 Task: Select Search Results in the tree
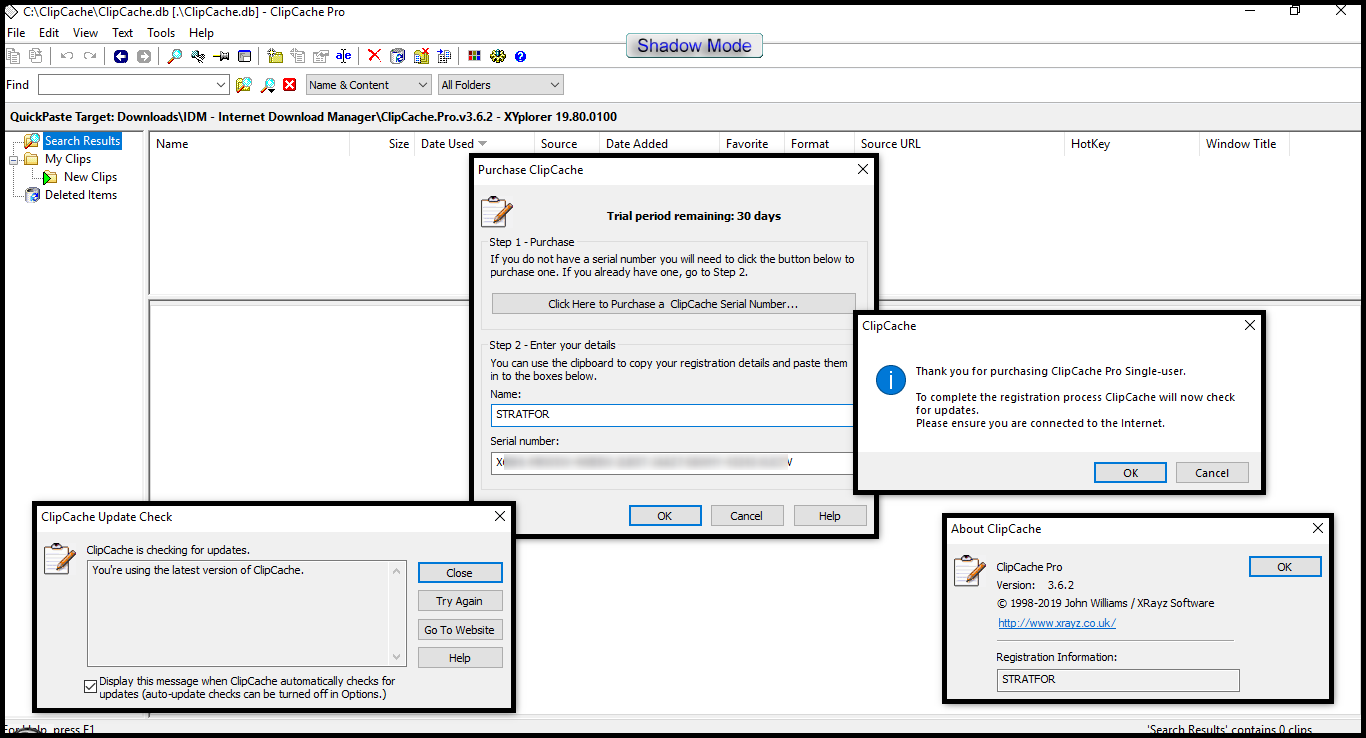click(x=82, y=141)
